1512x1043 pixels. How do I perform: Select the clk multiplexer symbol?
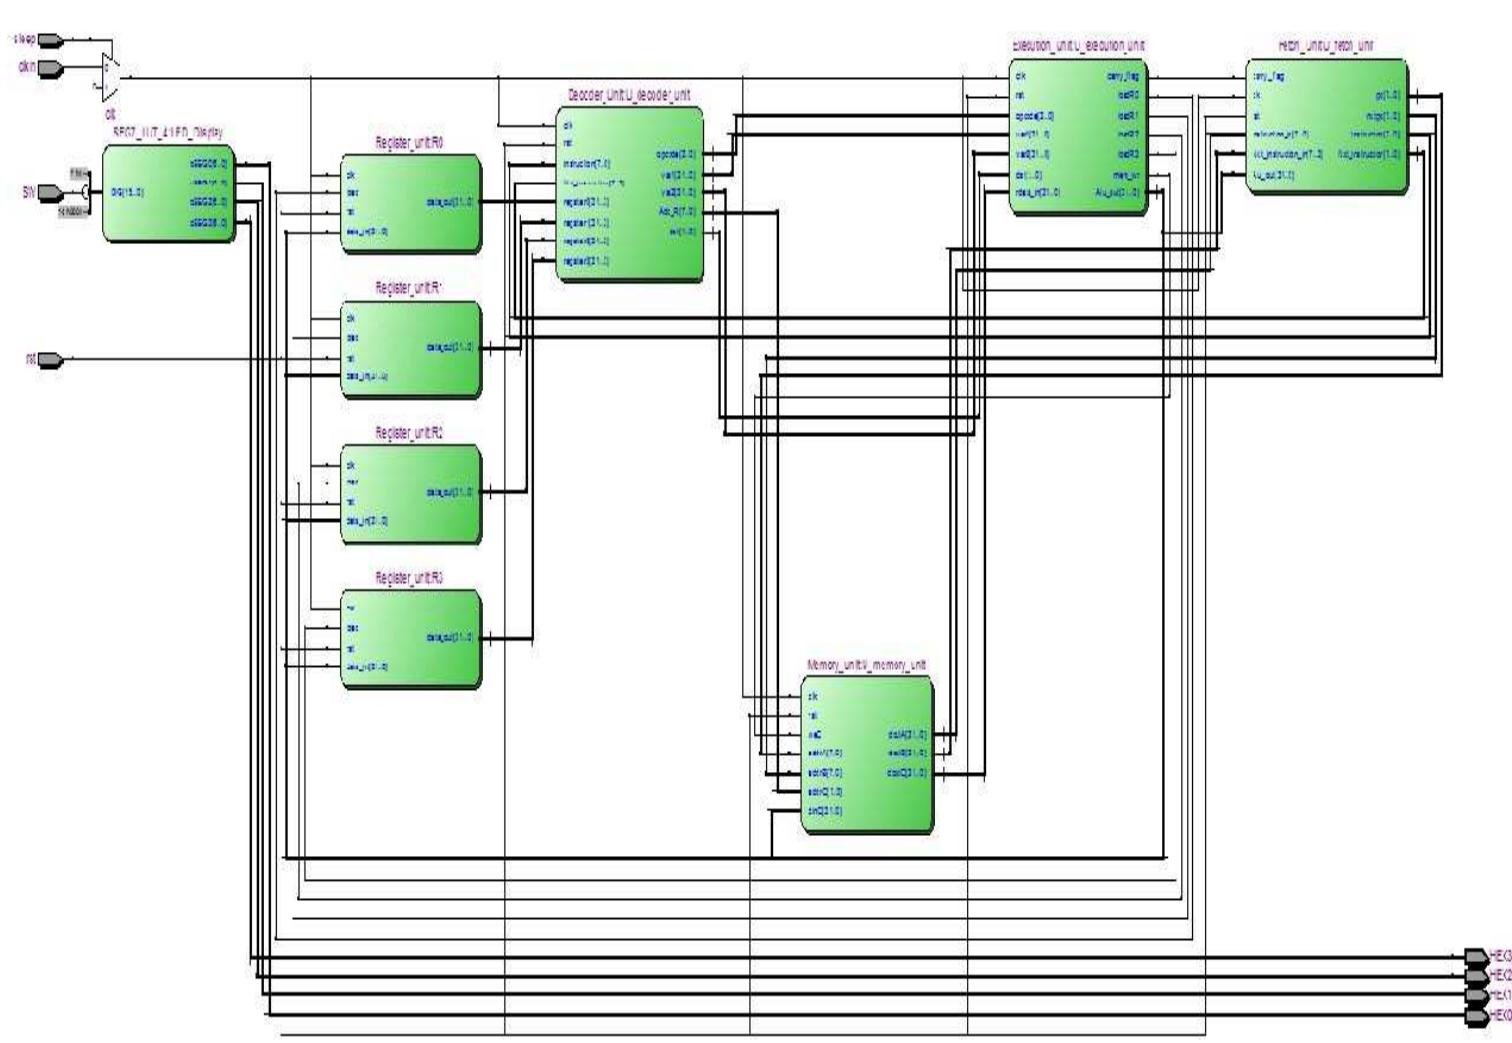(110, 78)
